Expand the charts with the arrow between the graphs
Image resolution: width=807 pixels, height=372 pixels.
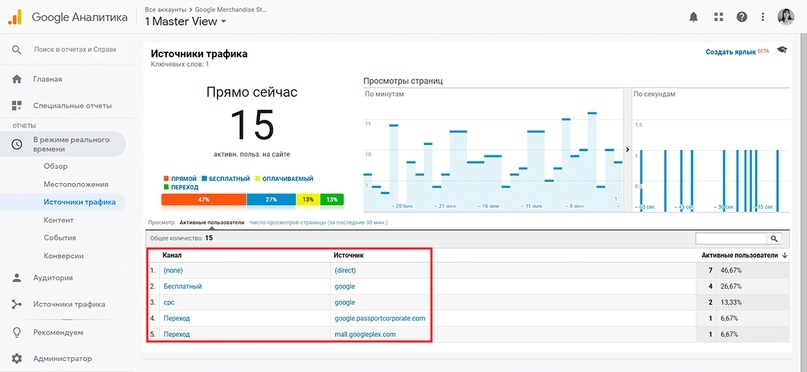coord(627,150)
